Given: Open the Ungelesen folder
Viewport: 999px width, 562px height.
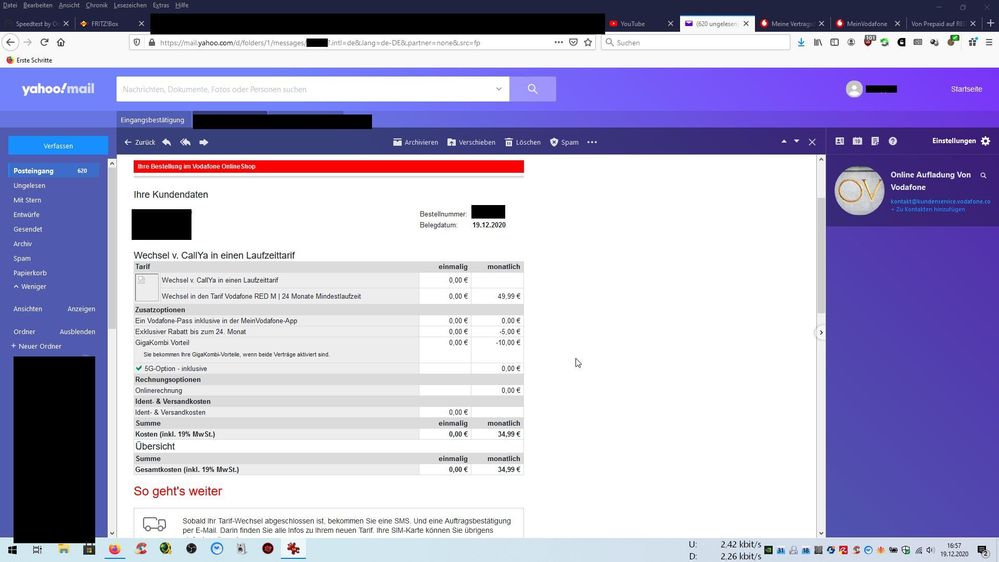Looking at the screenshot, I should 29,185.
